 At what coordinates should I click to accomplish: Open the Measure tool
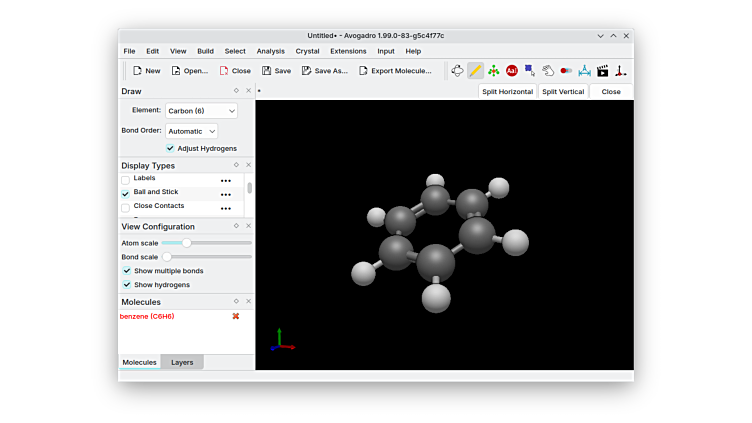(584, 71)
